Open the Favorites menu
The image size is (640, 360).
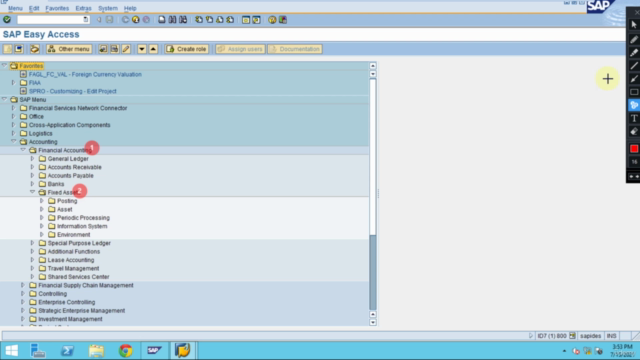click(x=57, y=8)
